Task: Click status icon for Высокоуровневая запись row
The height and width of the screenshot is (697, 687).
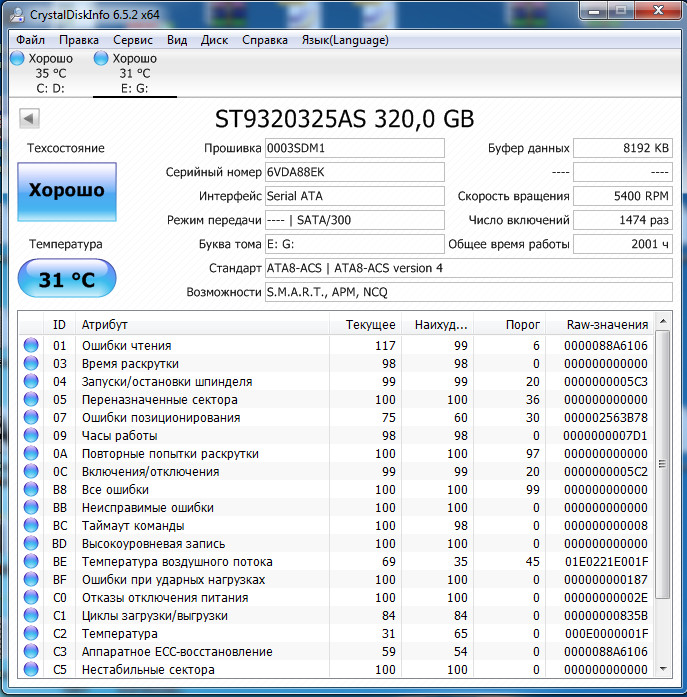Action: 31,543
